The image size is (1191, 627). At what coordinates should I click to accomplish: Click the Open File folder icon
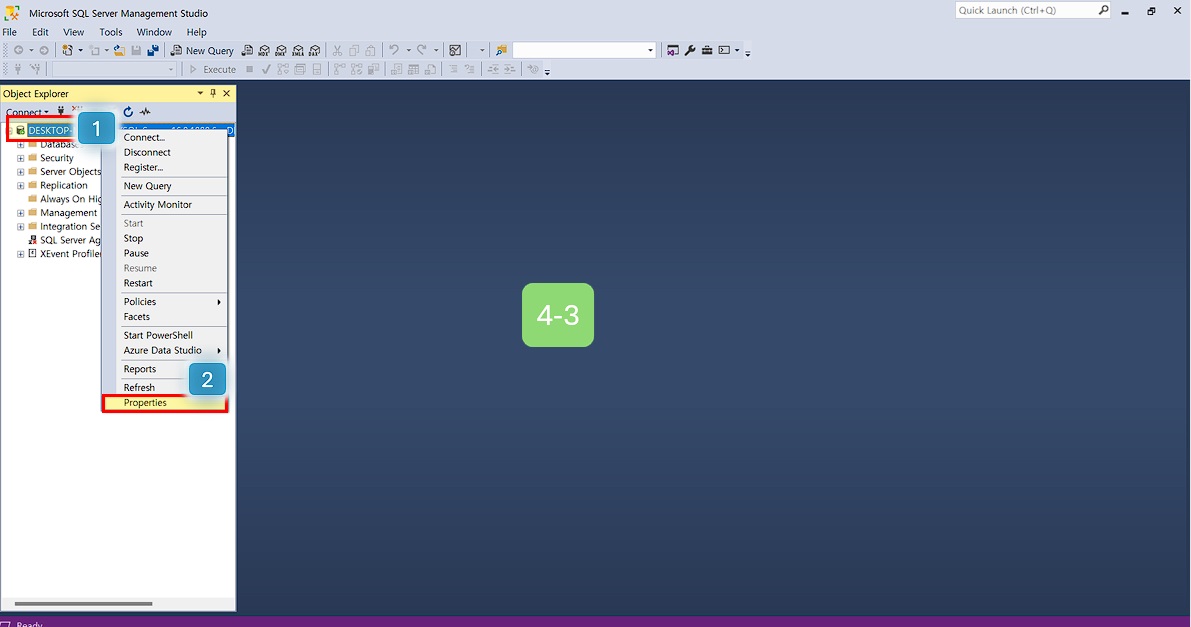(120, 50)
